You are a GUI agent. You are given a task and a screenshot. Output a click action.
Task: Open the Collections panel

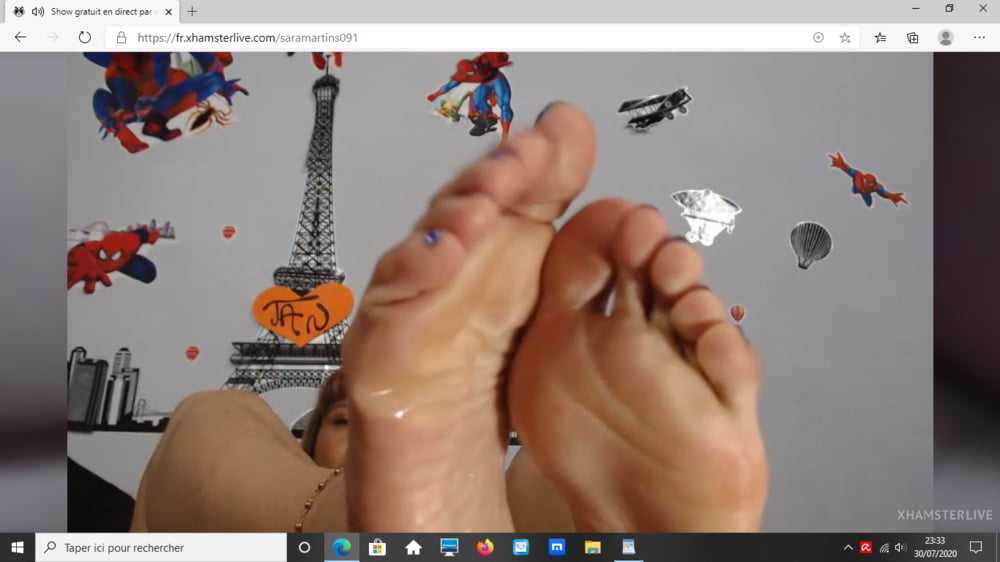913,38
